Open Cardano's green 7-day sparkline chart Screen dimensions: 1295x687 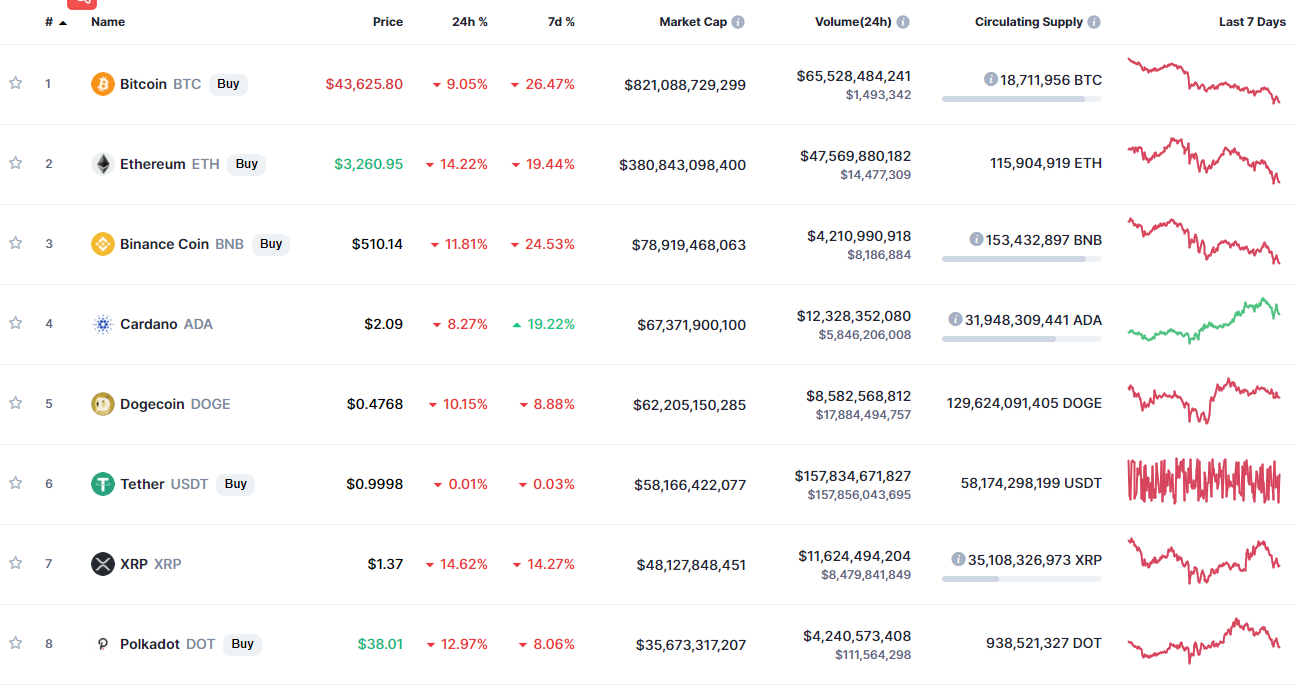pos(1203,321)
